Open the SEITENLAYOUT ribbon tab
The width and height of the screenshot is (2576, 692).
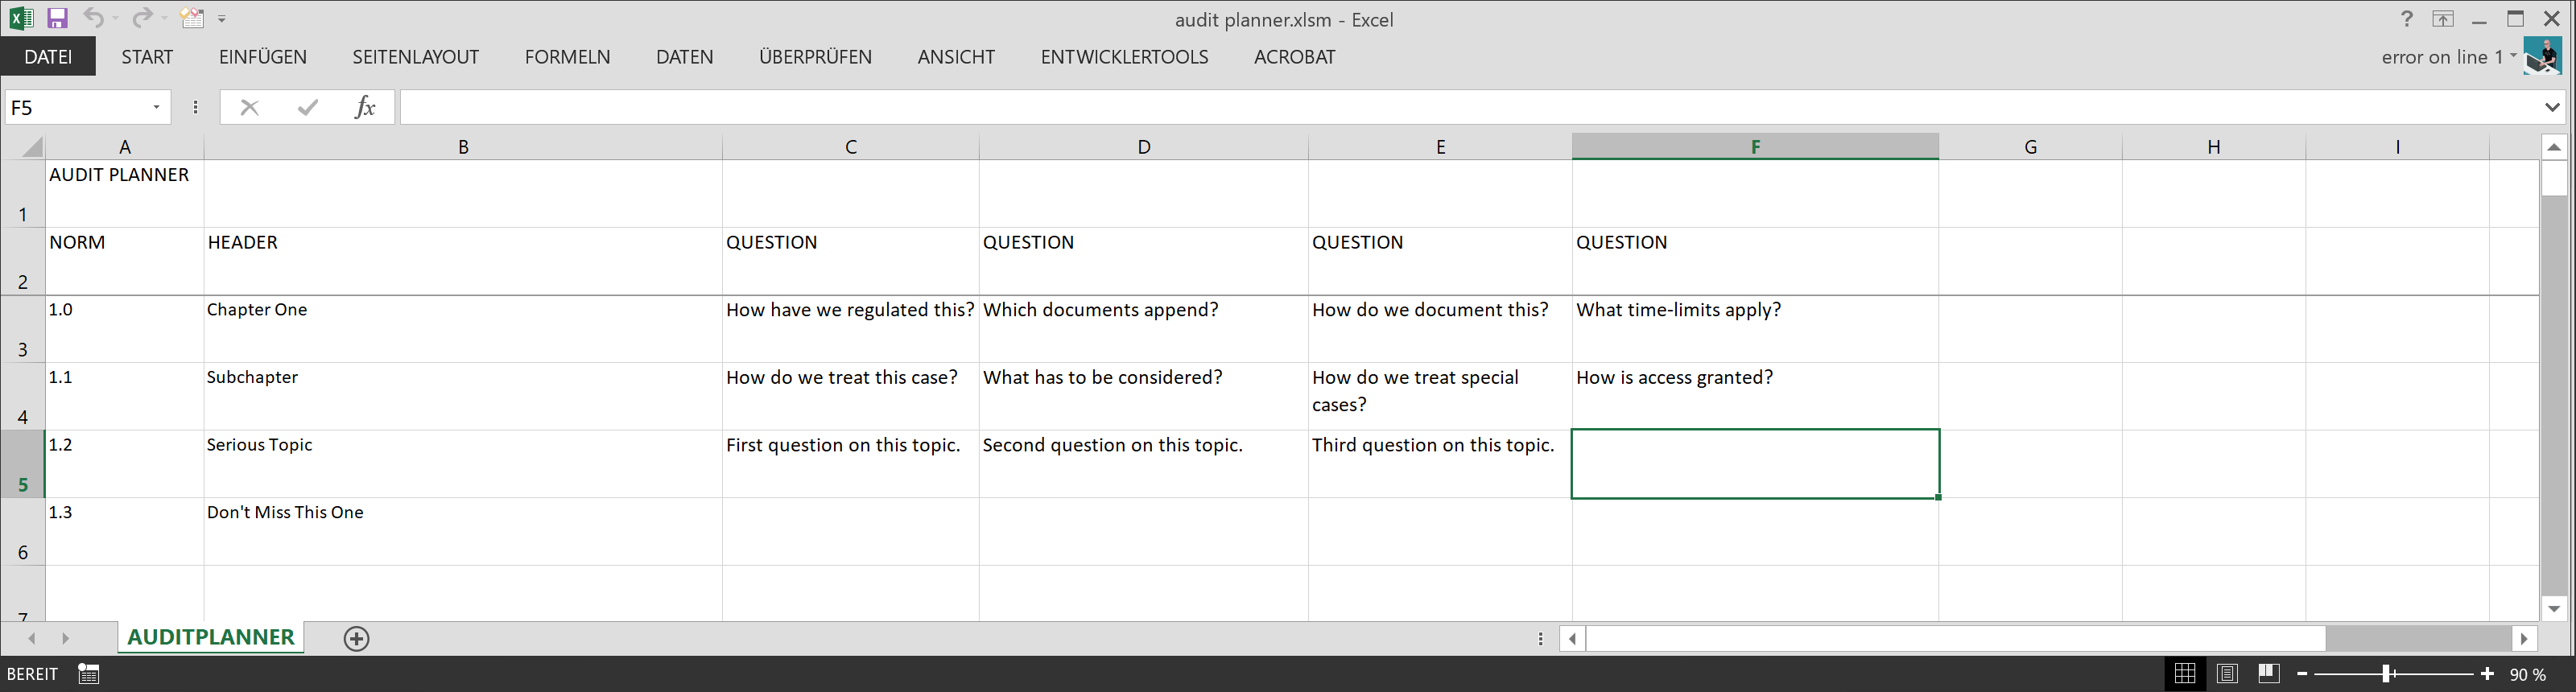416,57
